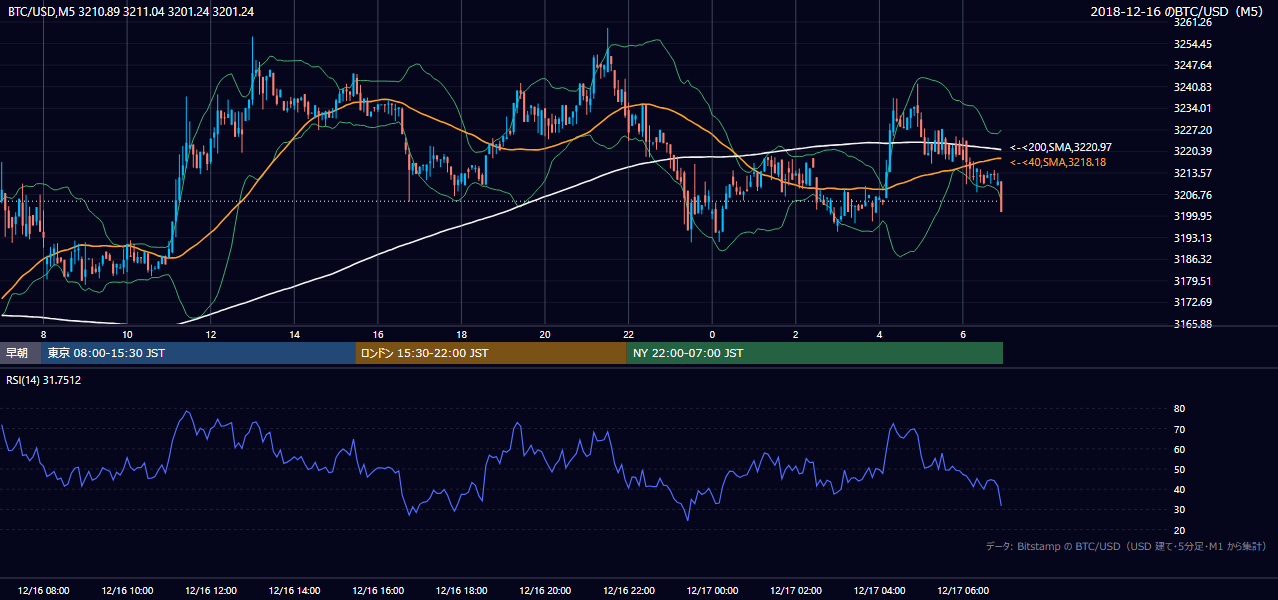The height and width of the screenshot is (600, 1278).
Task: Click the 12/16 22:00 time label
Action: pyautogui.click(x=629, y=591)
